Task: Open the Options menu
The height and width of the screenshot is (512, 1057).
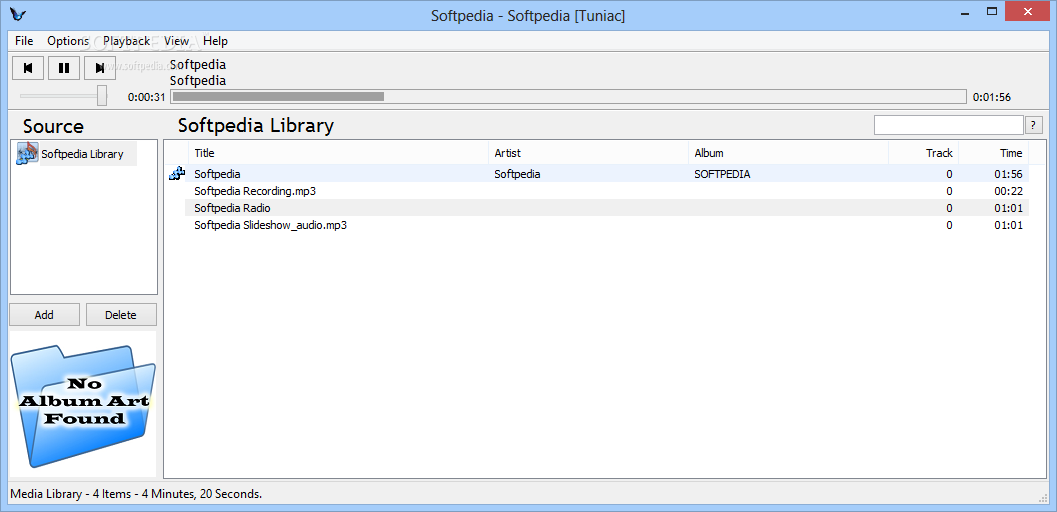Action: pyautogui.click(x=68, y=40)
